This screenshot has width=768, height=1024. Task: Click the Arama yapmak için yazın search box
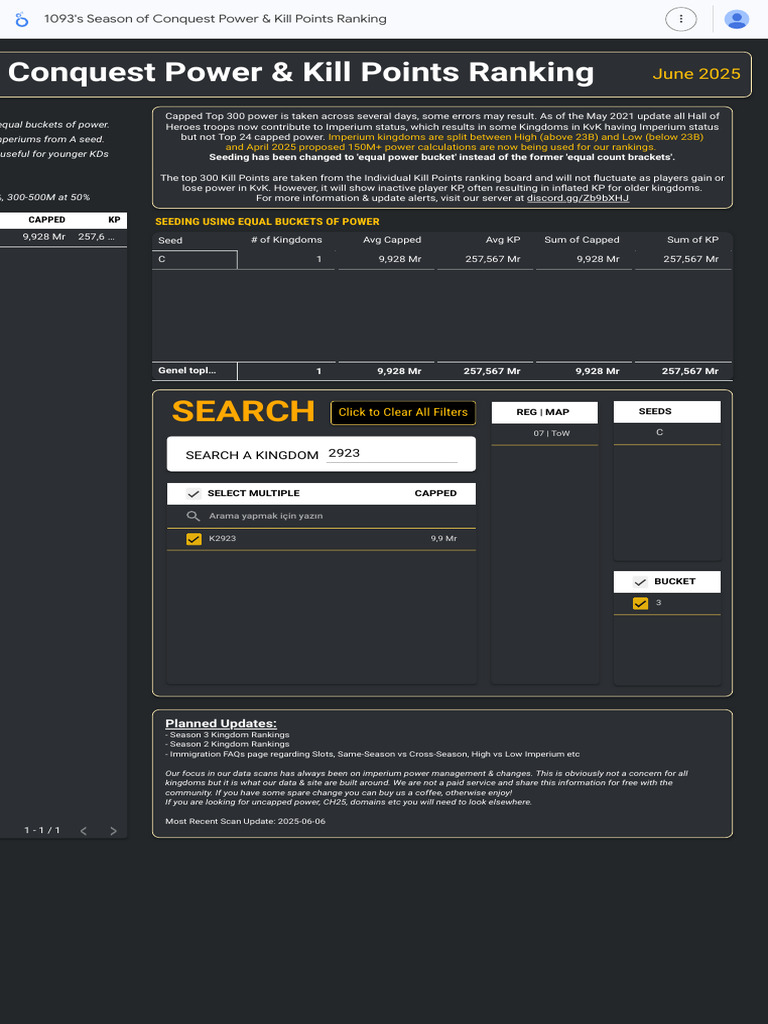coord(321,516)
